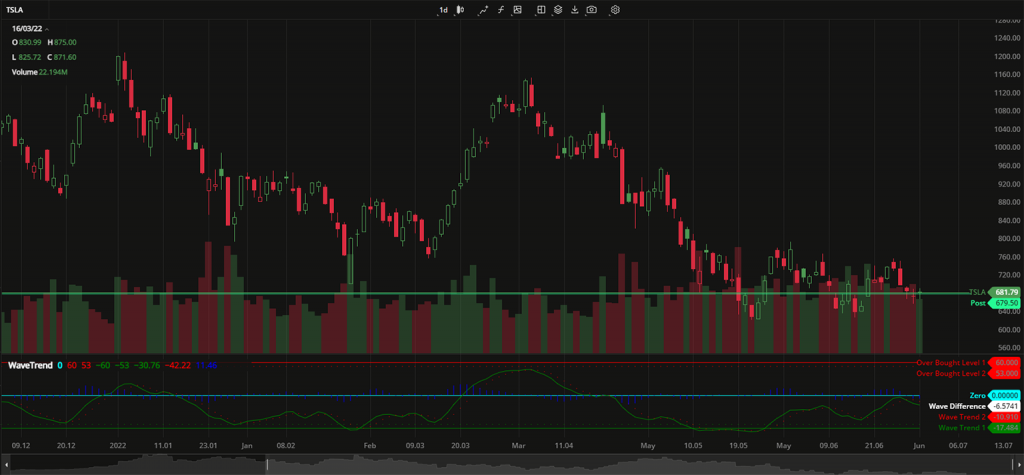Click the left handle of the navigator range
Image resolution: width=1024 pixels, height=475 pixels.
click(266, 465)
